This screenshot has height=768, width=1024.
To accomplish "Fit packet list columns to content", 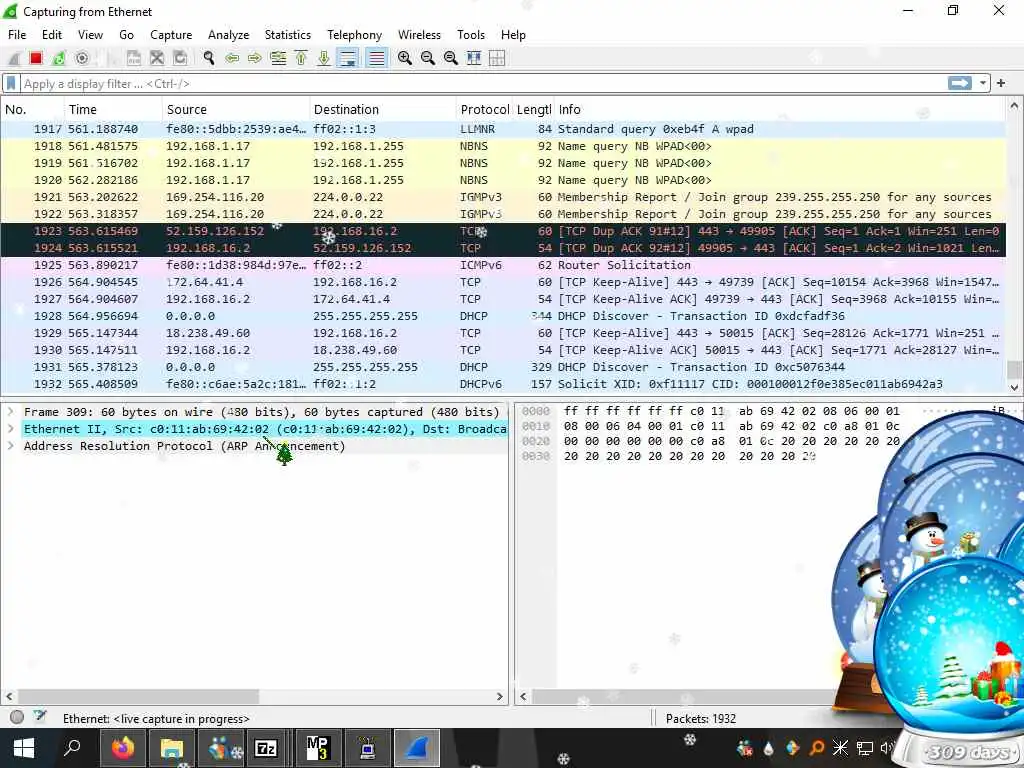I will [474, 58].
